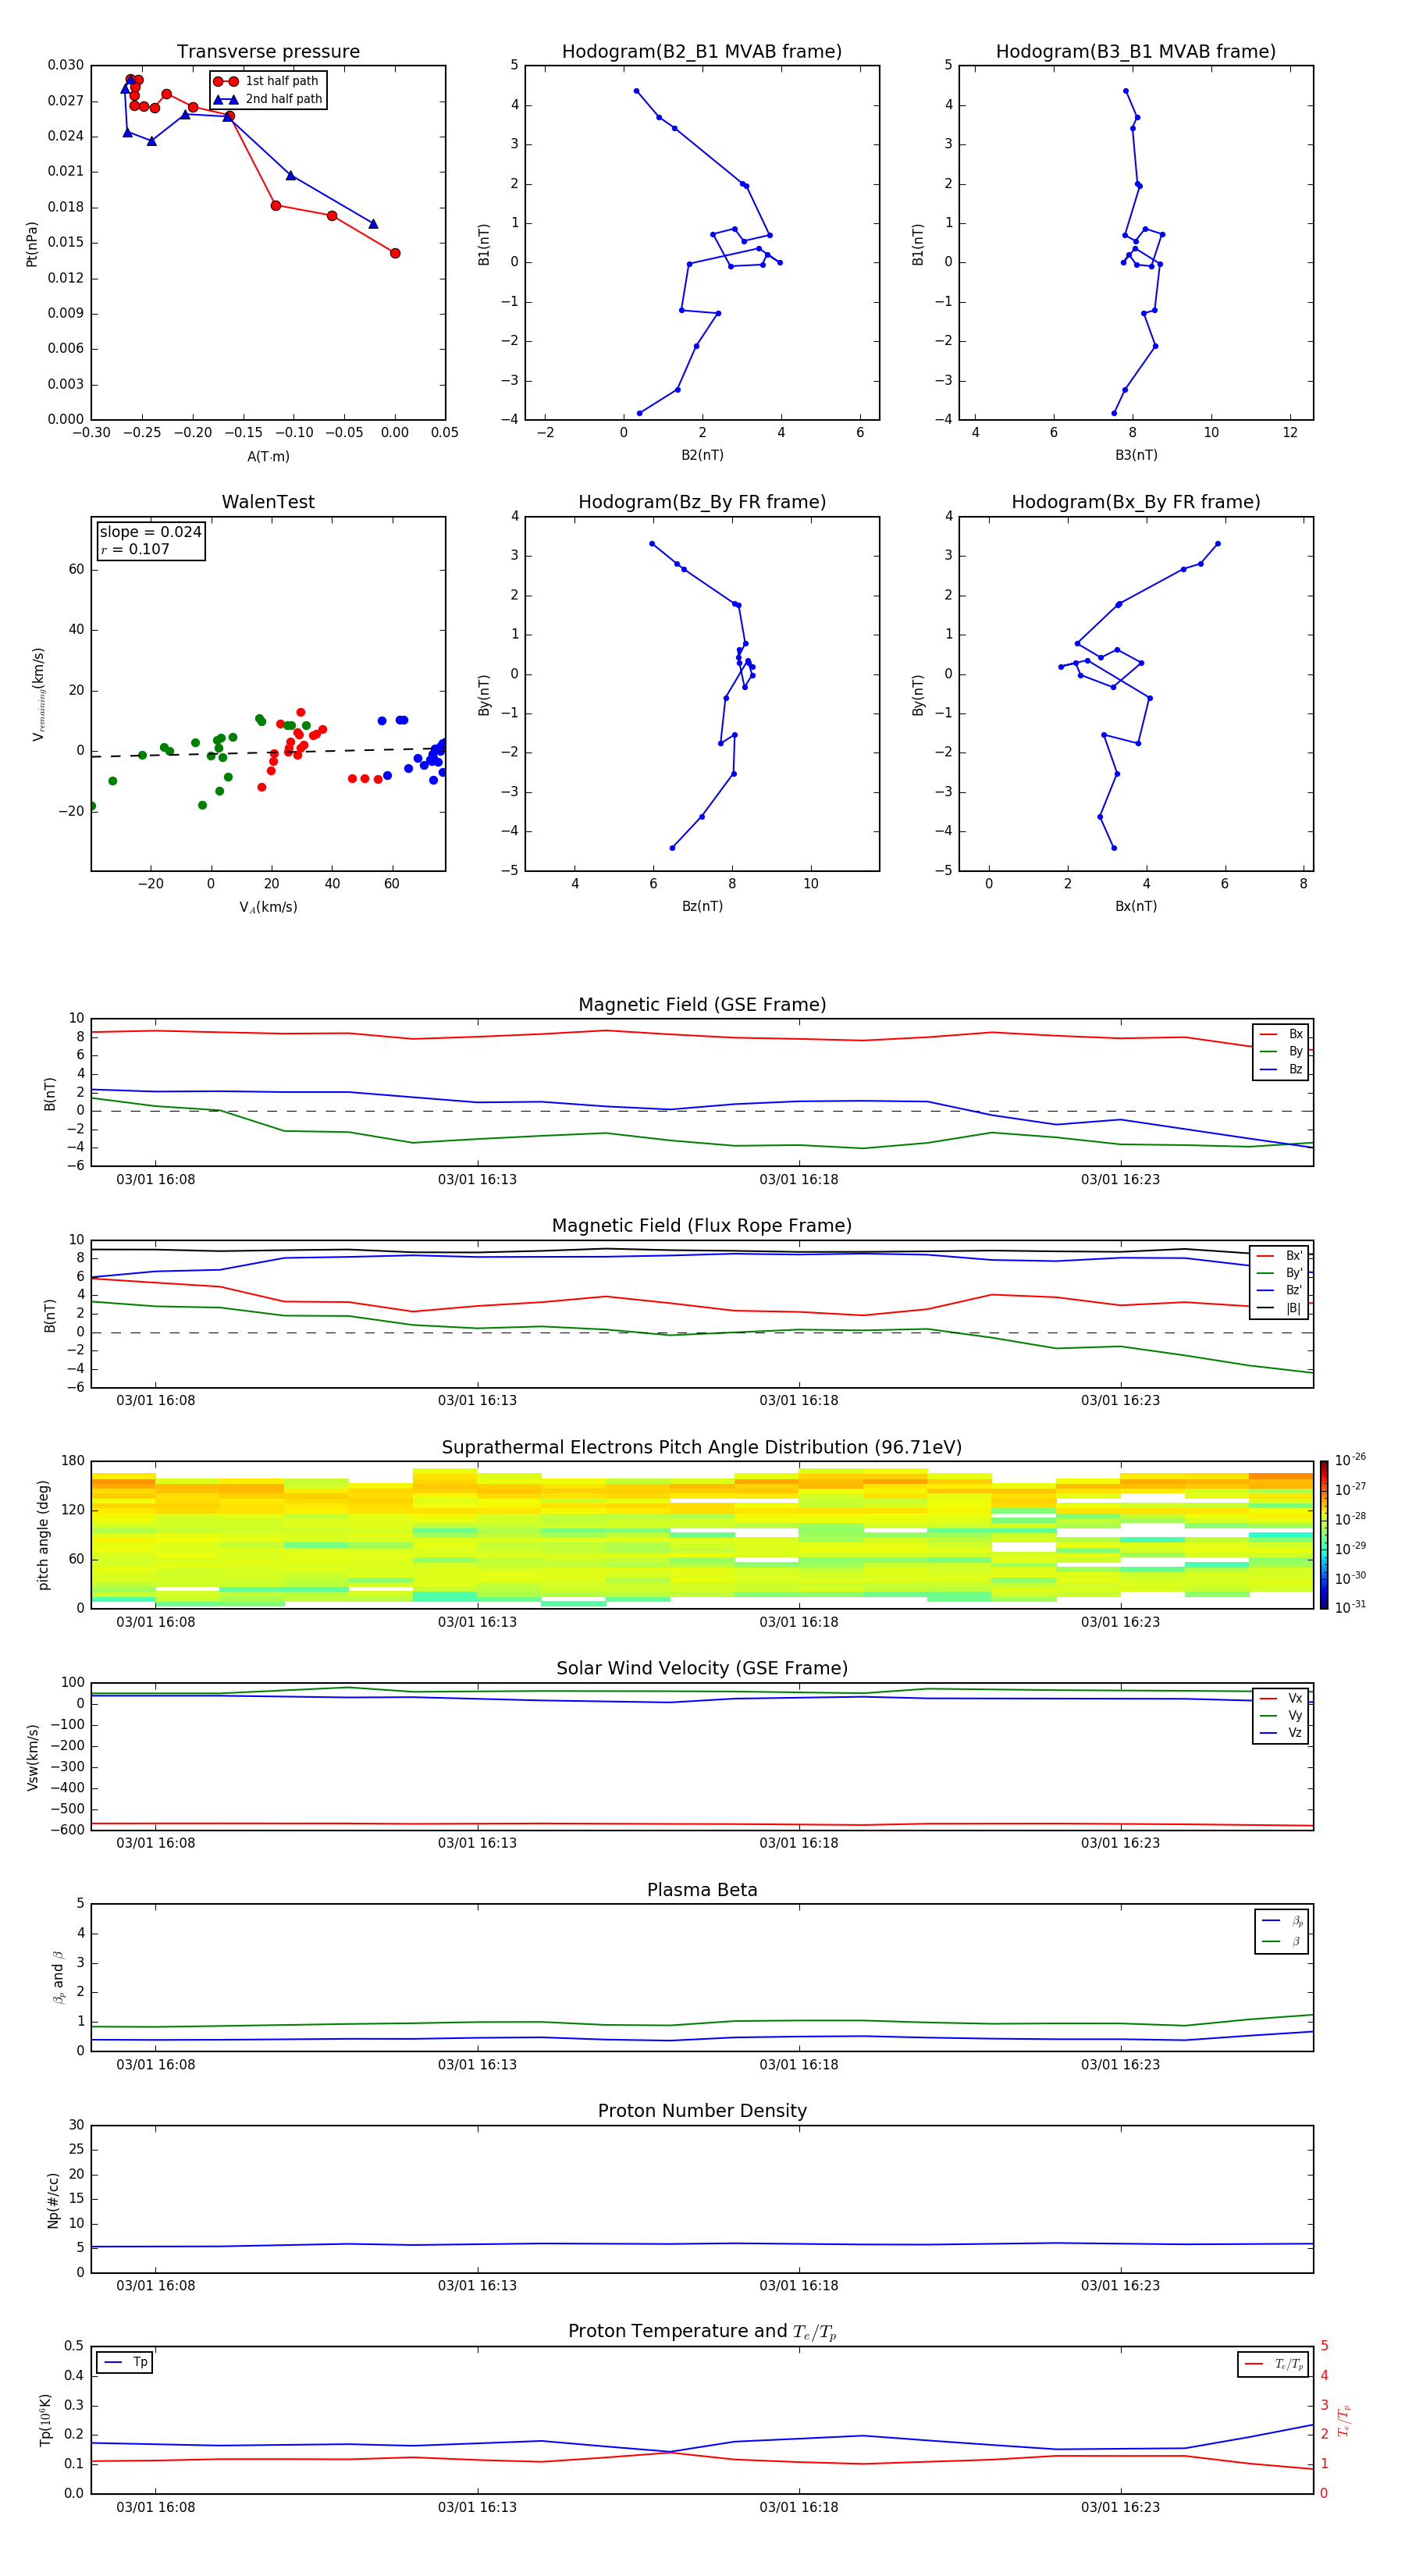
Task: Click the 'Vy' legend entry
Action: [x=1281, y=1715]
